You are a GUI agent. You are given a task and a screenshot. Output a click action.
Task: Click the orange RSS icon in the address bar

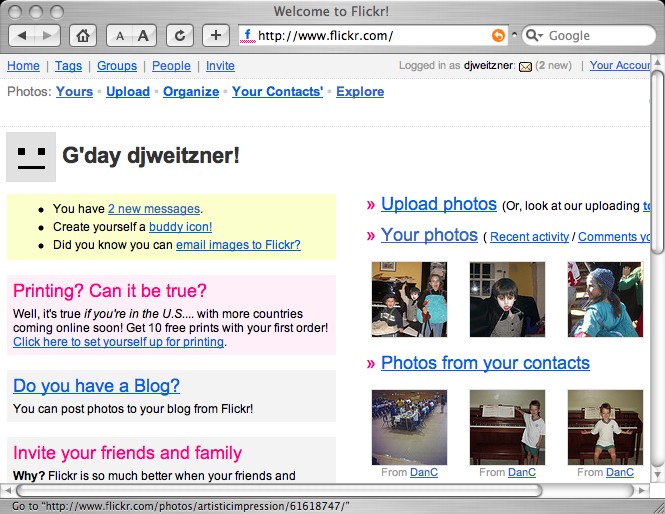[x=498, y=35]
